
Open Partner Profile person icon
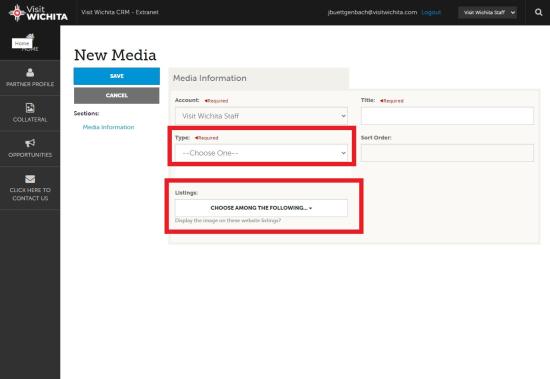pos(30,73)
